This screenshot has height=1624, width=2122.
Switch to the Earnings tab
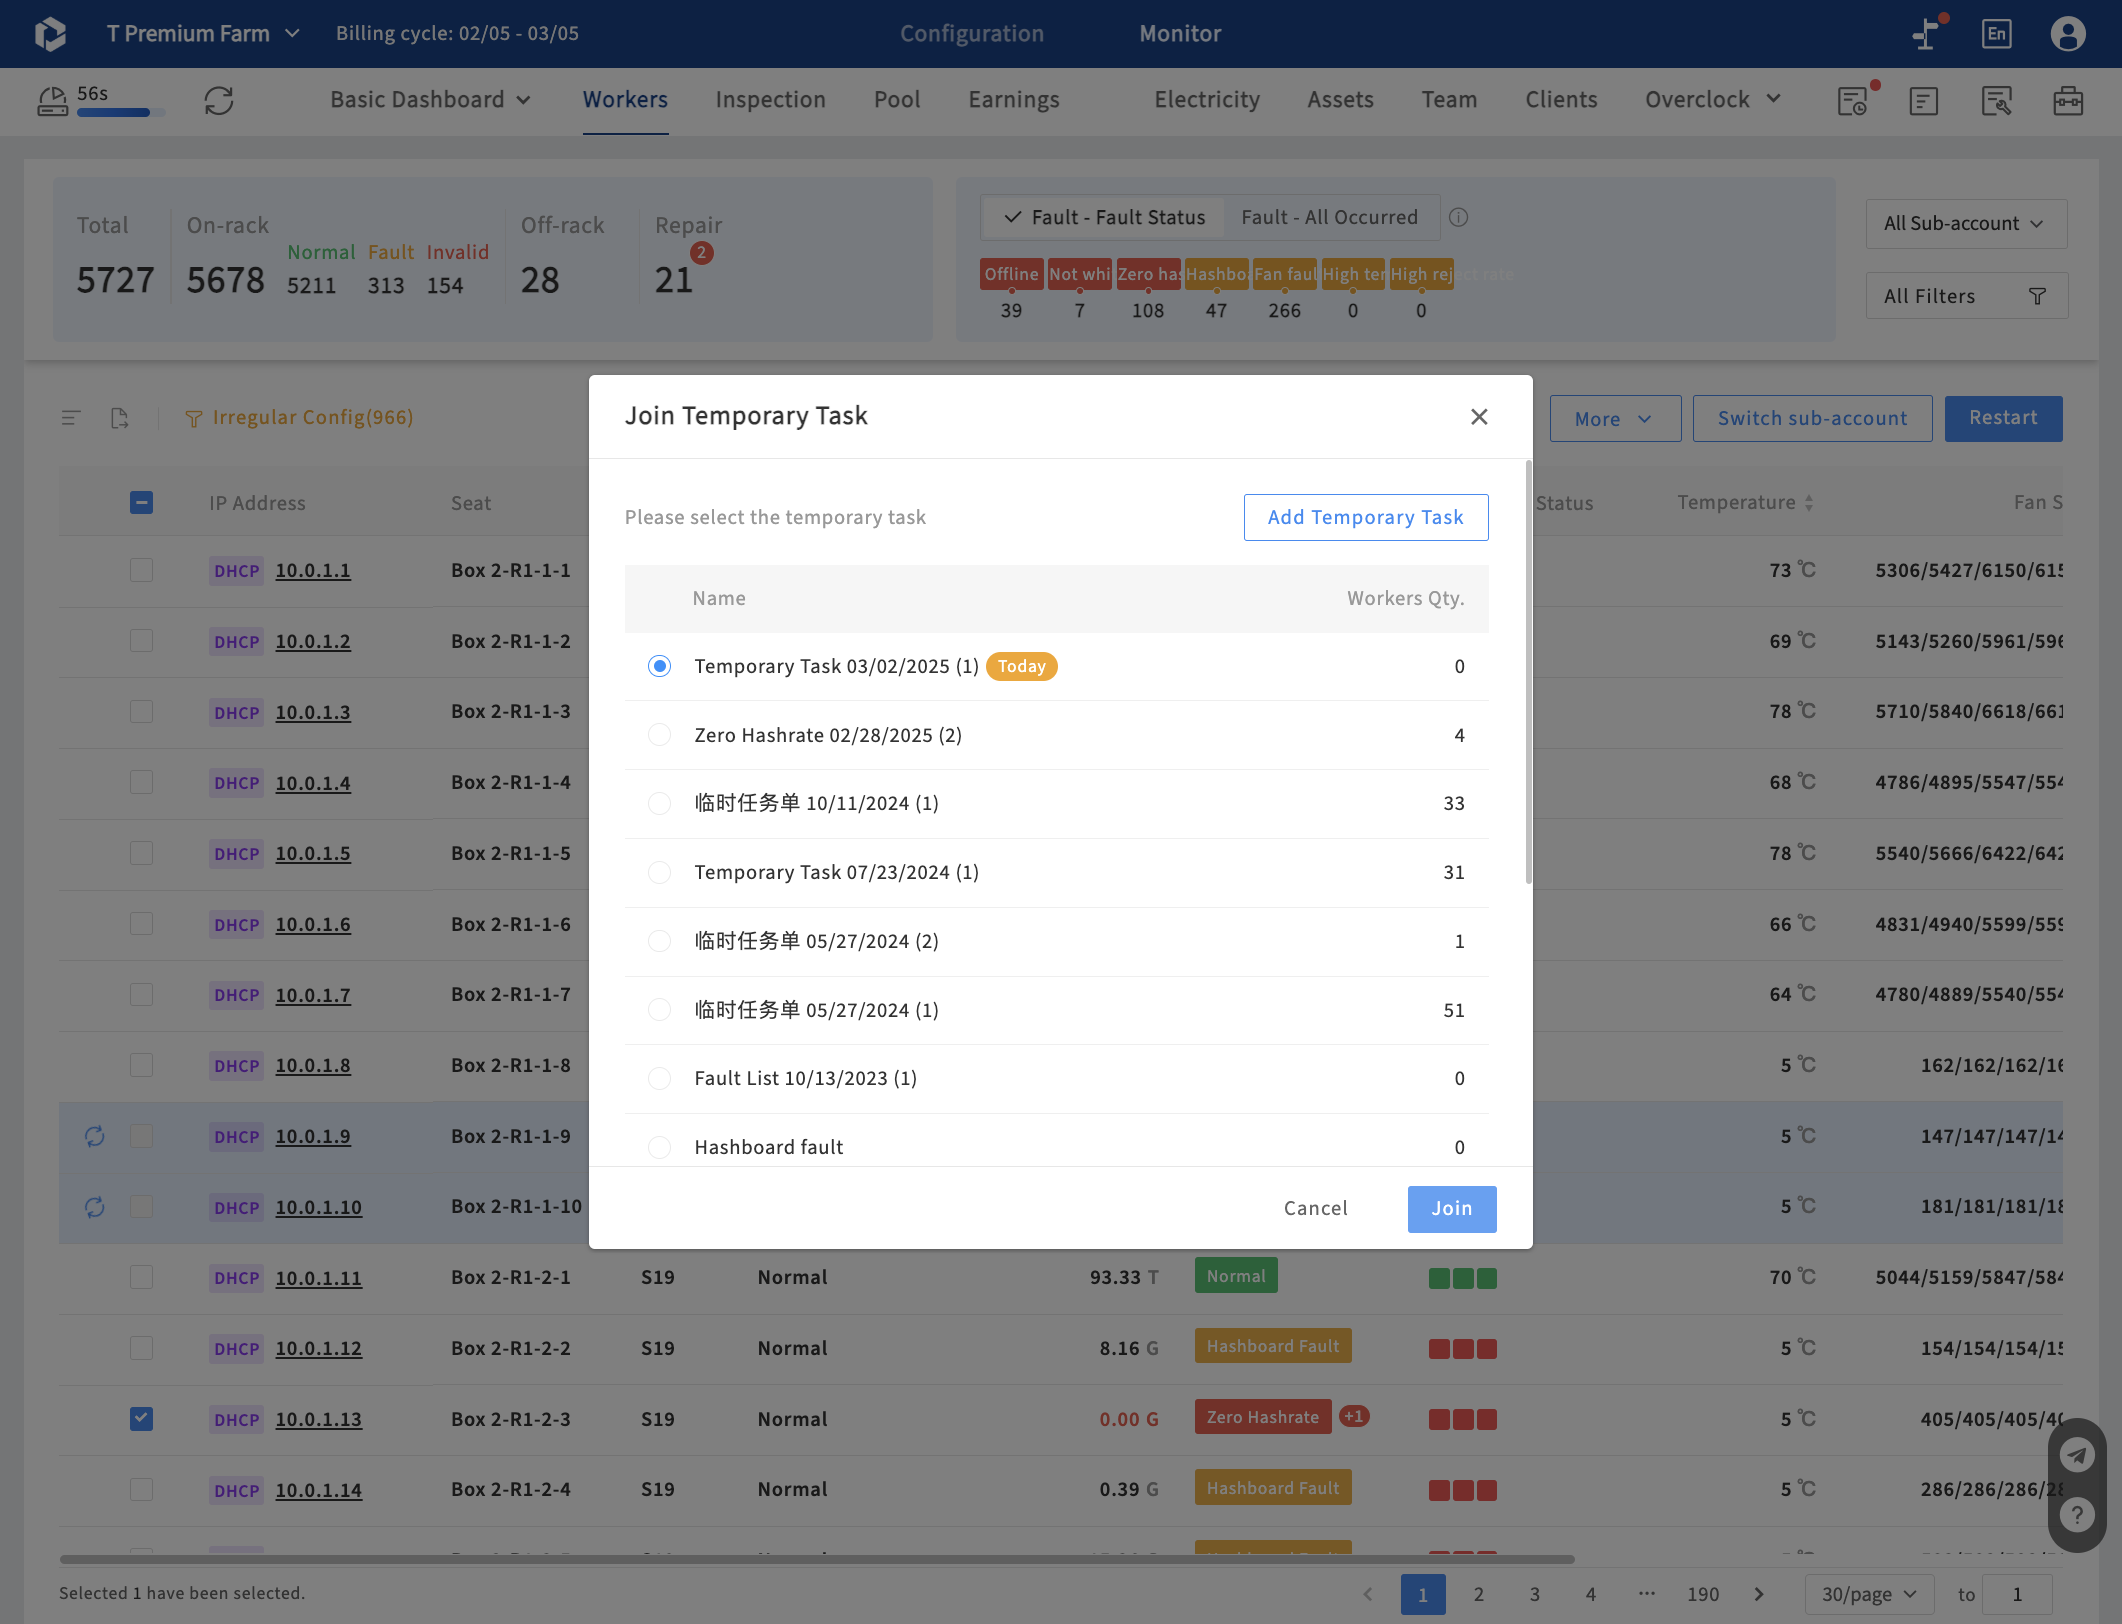coord(1013,100)
